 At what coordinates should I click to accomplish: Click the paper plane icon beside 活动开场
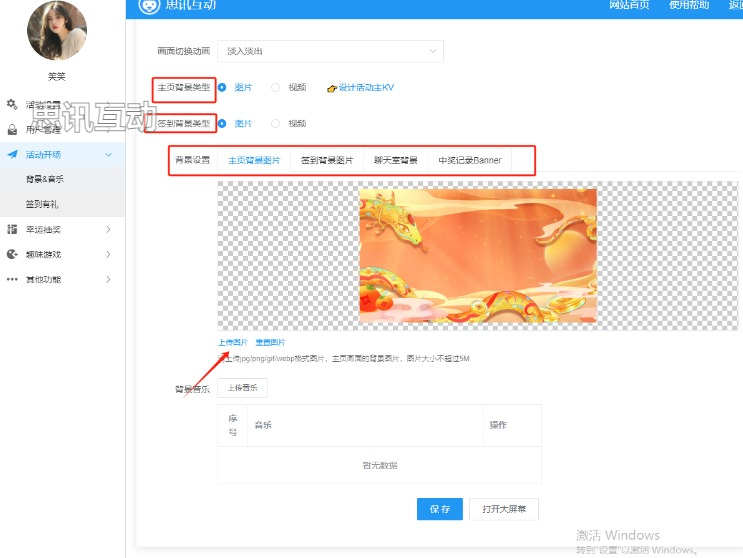pyautogui.click(x=12, y=154)
